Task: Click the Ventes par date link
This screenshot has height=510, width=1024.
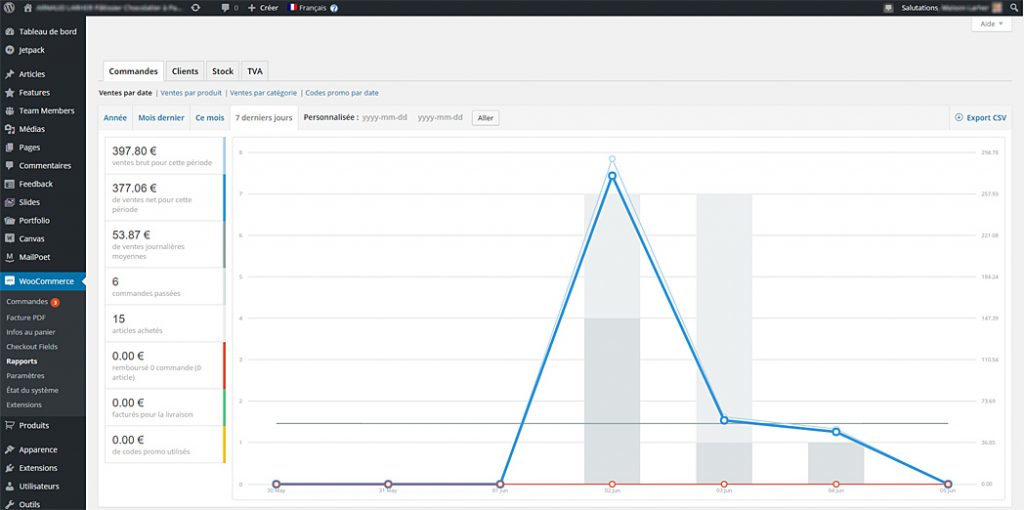Action: click(125, 93)
